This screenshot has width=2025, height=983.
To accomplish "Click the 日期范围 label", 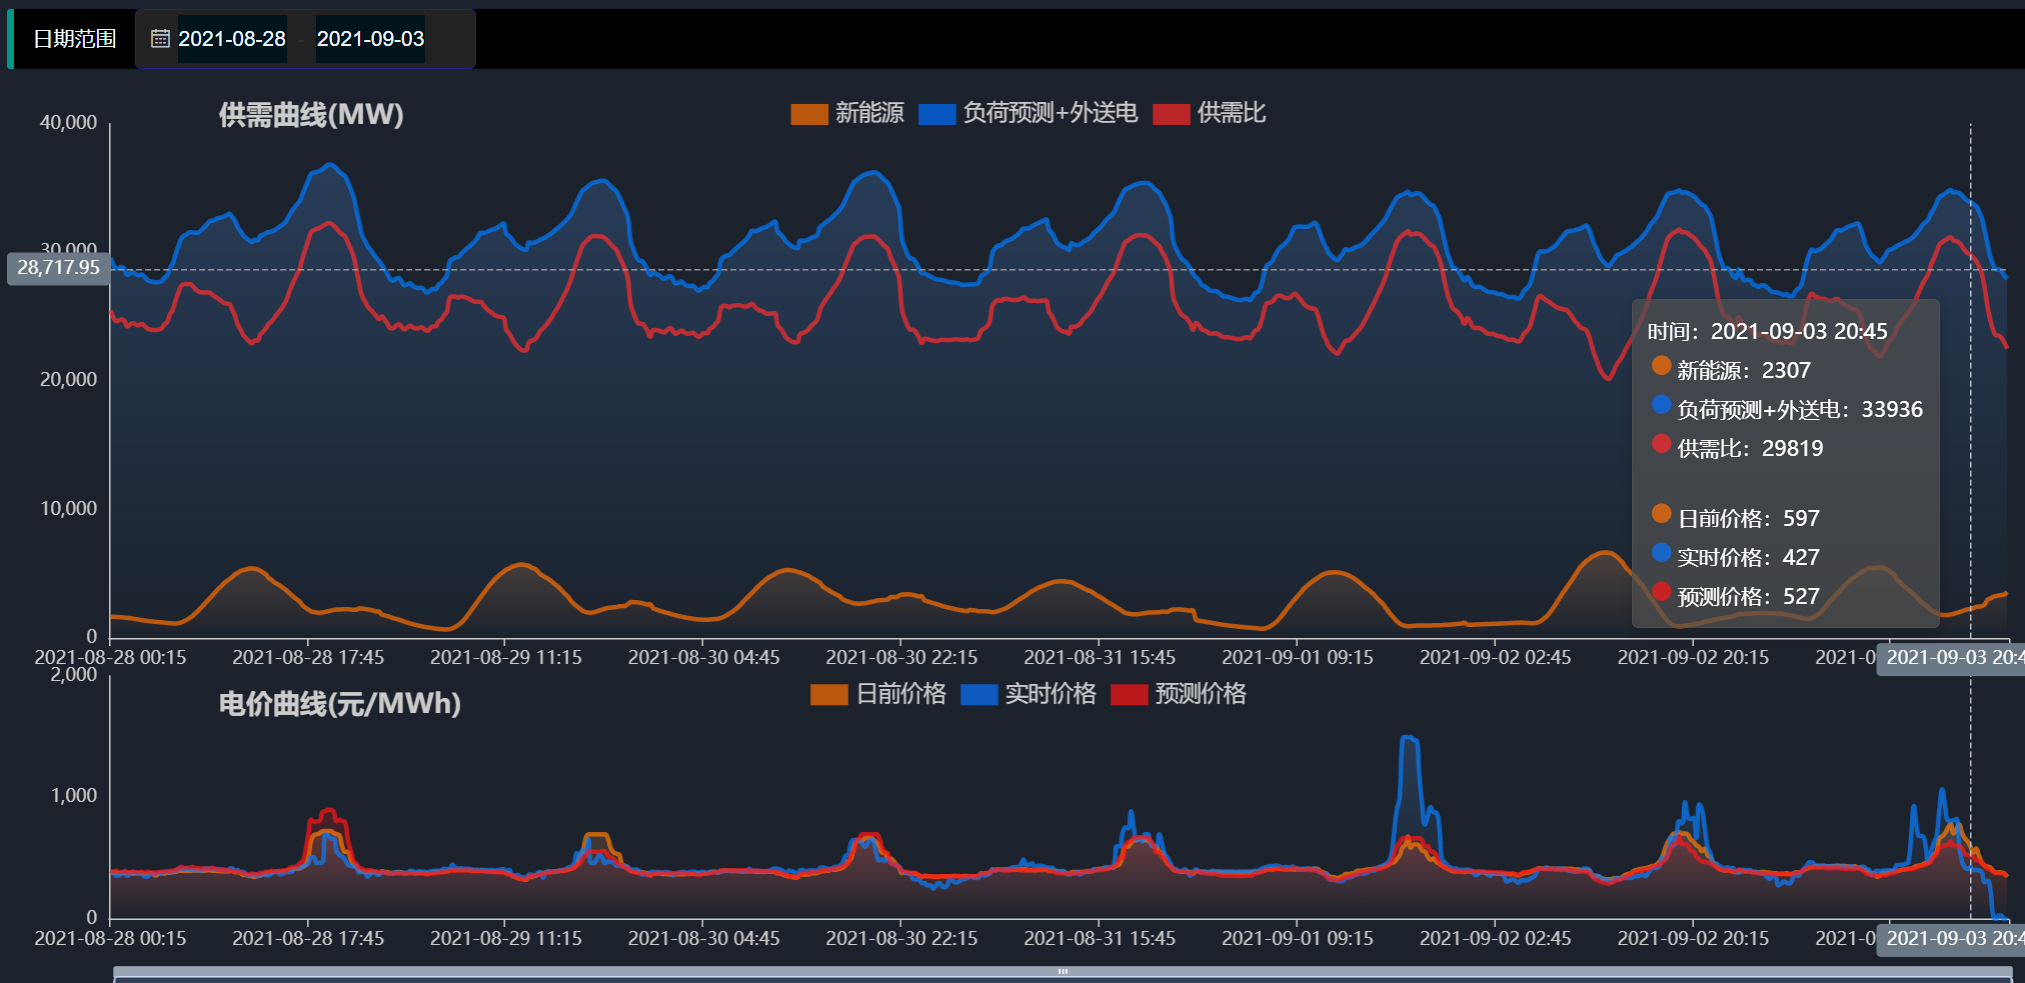I will (74, 39).
